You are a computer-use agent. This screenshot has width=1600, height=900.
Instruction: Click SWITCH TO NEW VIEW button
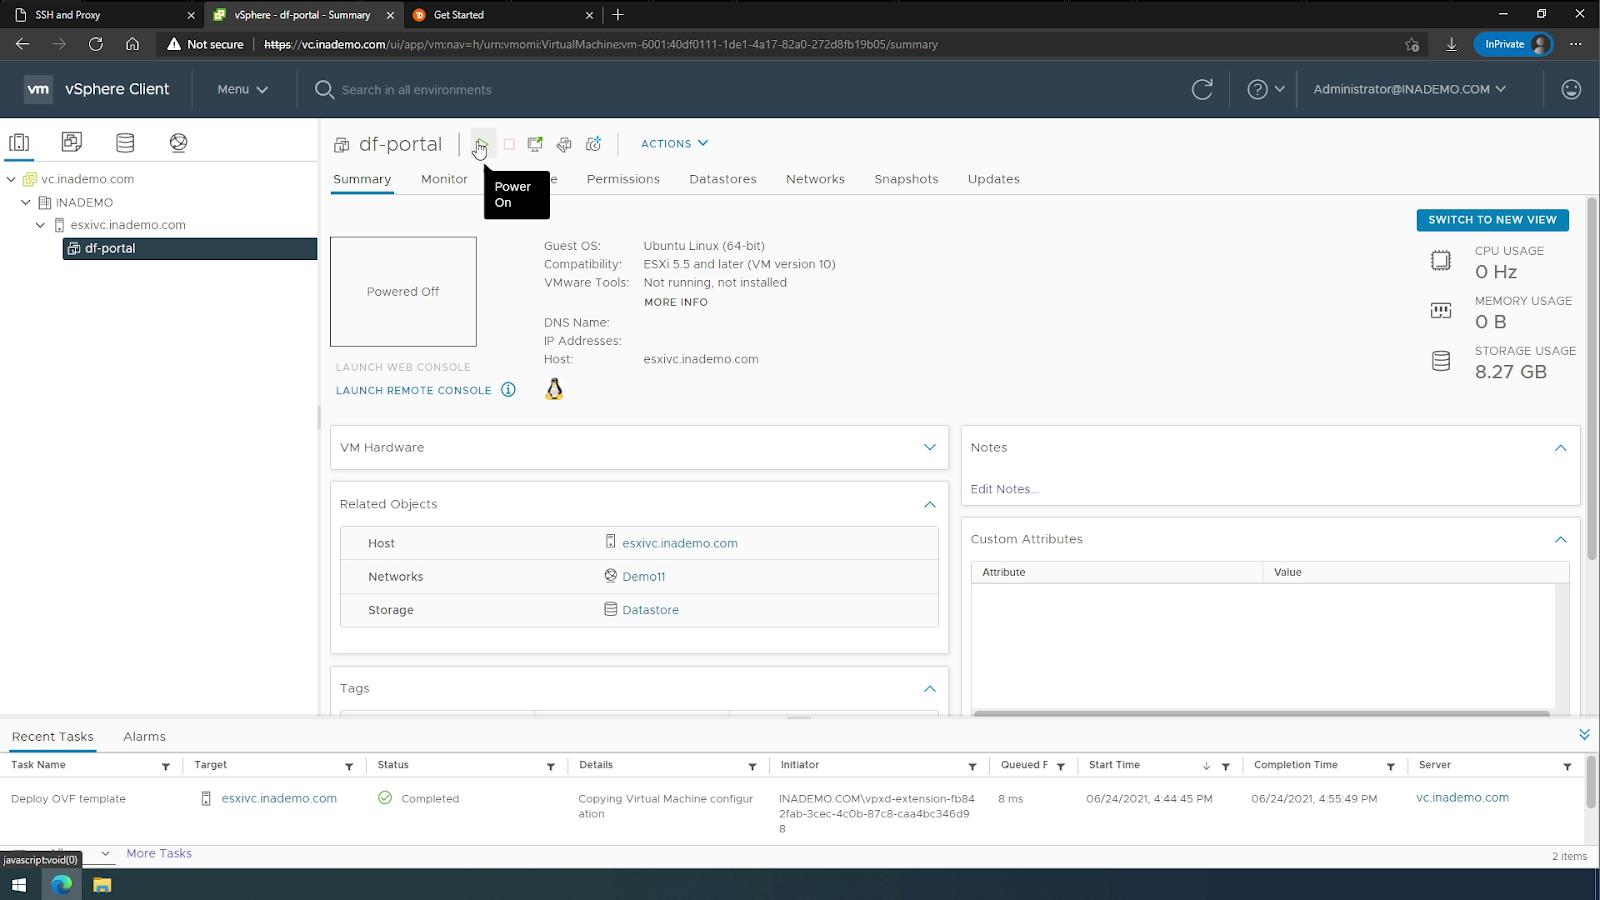pyautogui.click(x=1492, y=220)
